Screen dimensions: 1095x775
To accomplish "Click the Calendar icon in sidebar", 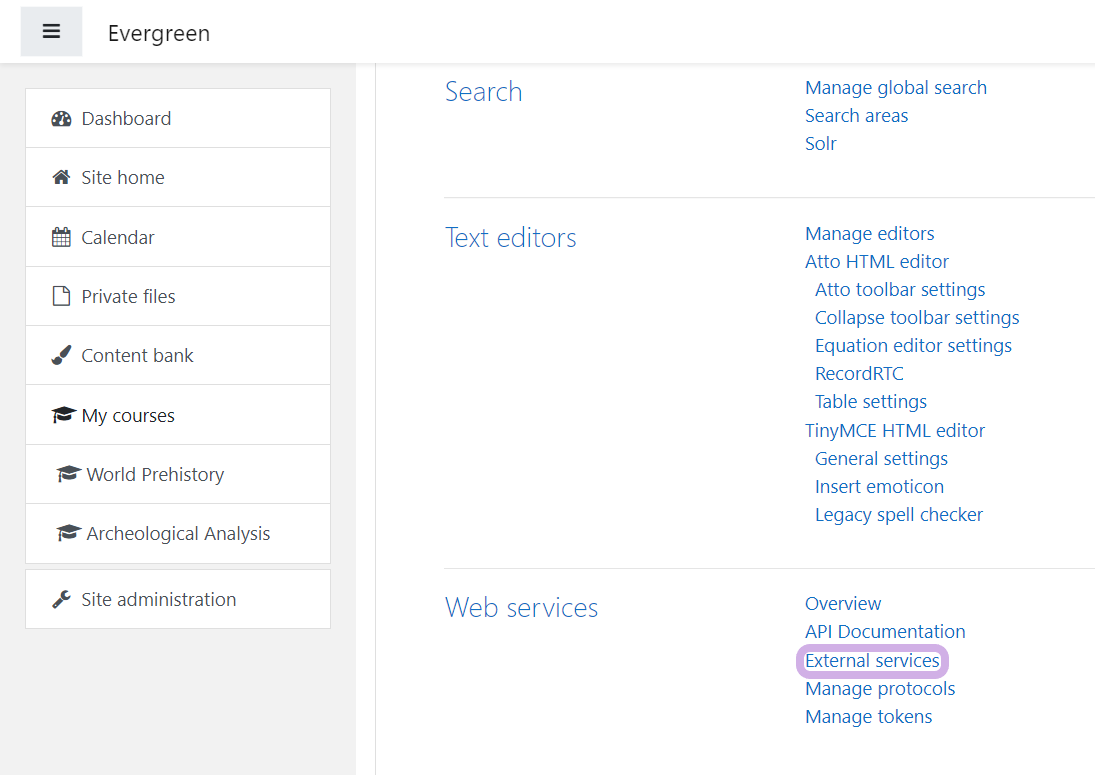I will pyautogui.click(x=62, y=238).
